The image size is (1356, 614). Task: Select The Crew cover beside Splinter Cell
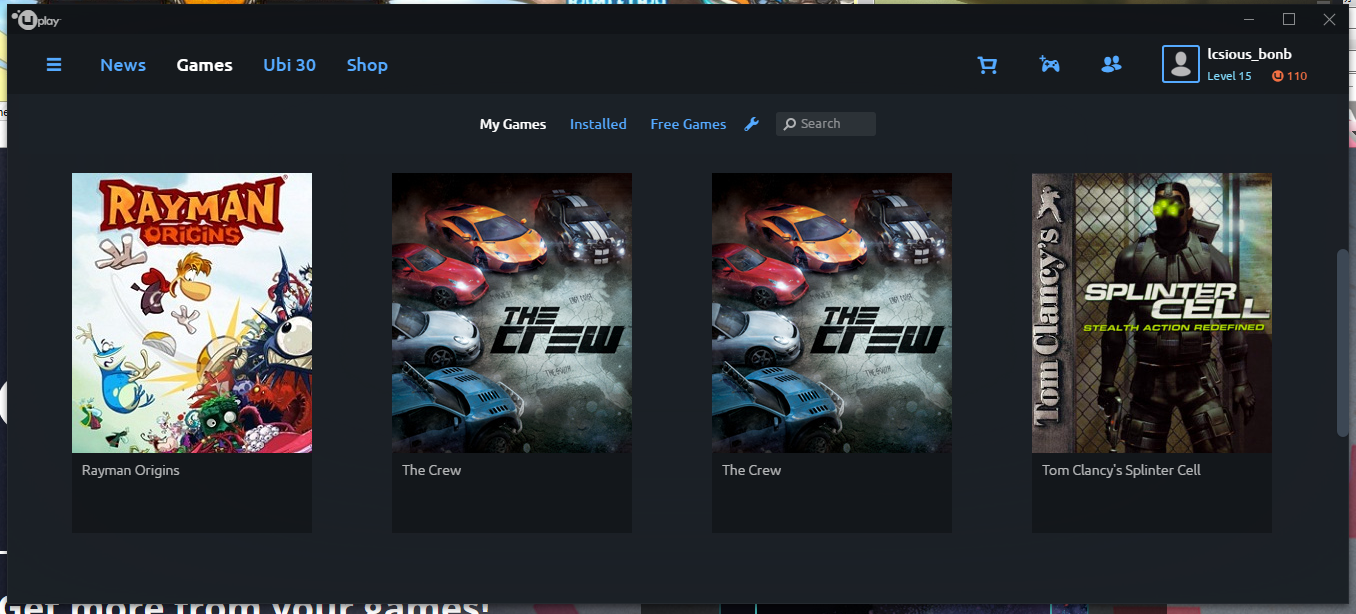coord(832,313)
